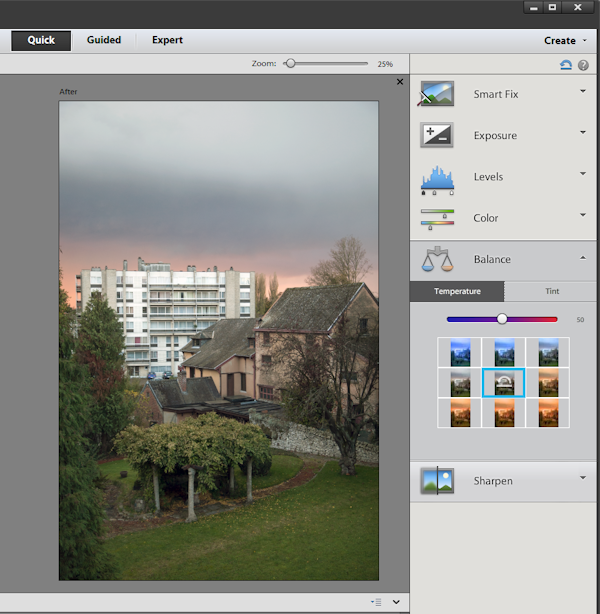
Task: Expand the Levels panel arrow
Action: tap(583, 174)
